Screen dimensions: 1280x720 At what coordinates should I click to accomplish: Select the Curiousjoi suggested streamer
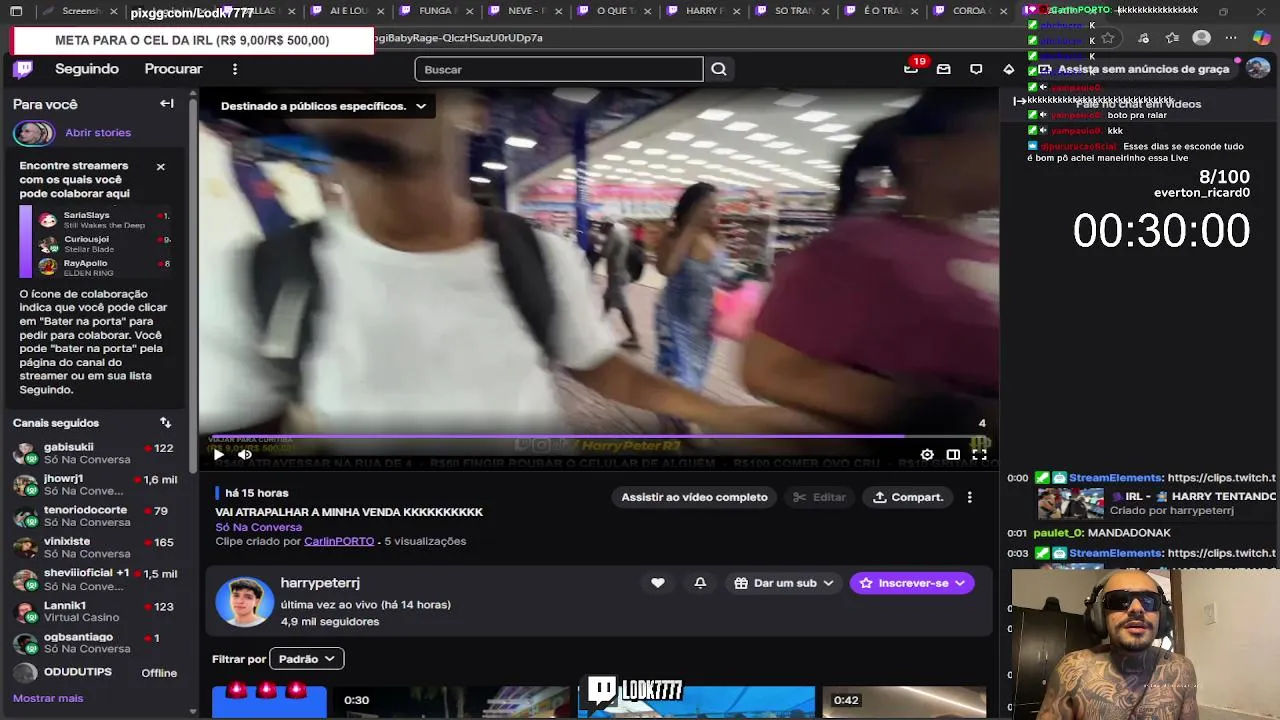(104, 243)
